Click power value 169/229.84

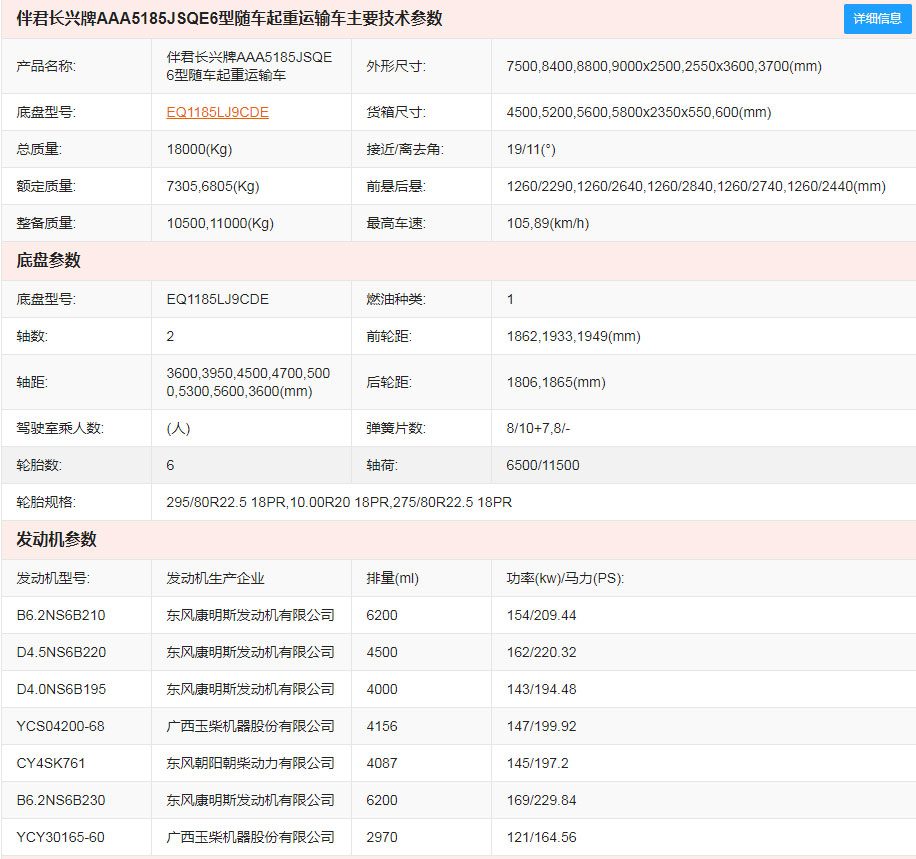(x=542, y=800)
